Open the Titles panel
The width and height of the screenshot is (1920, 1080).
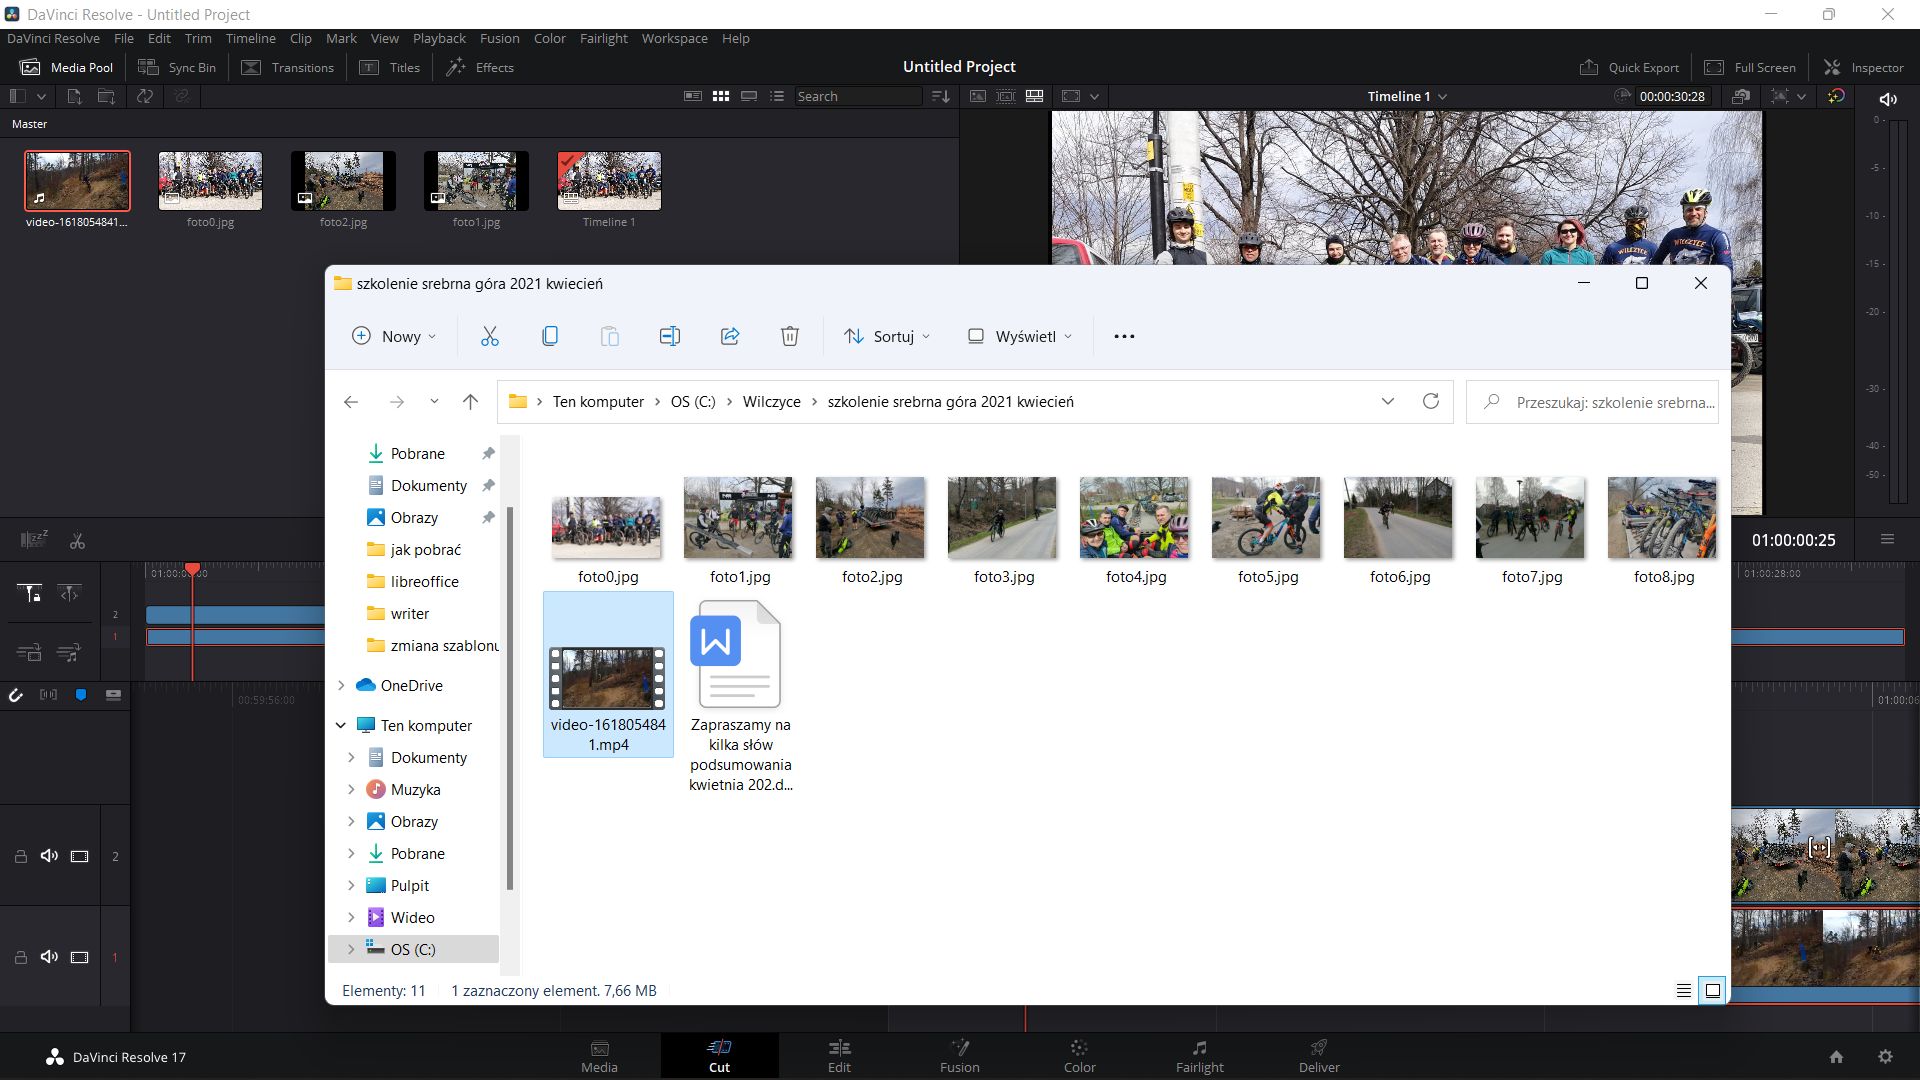(389, 67)
